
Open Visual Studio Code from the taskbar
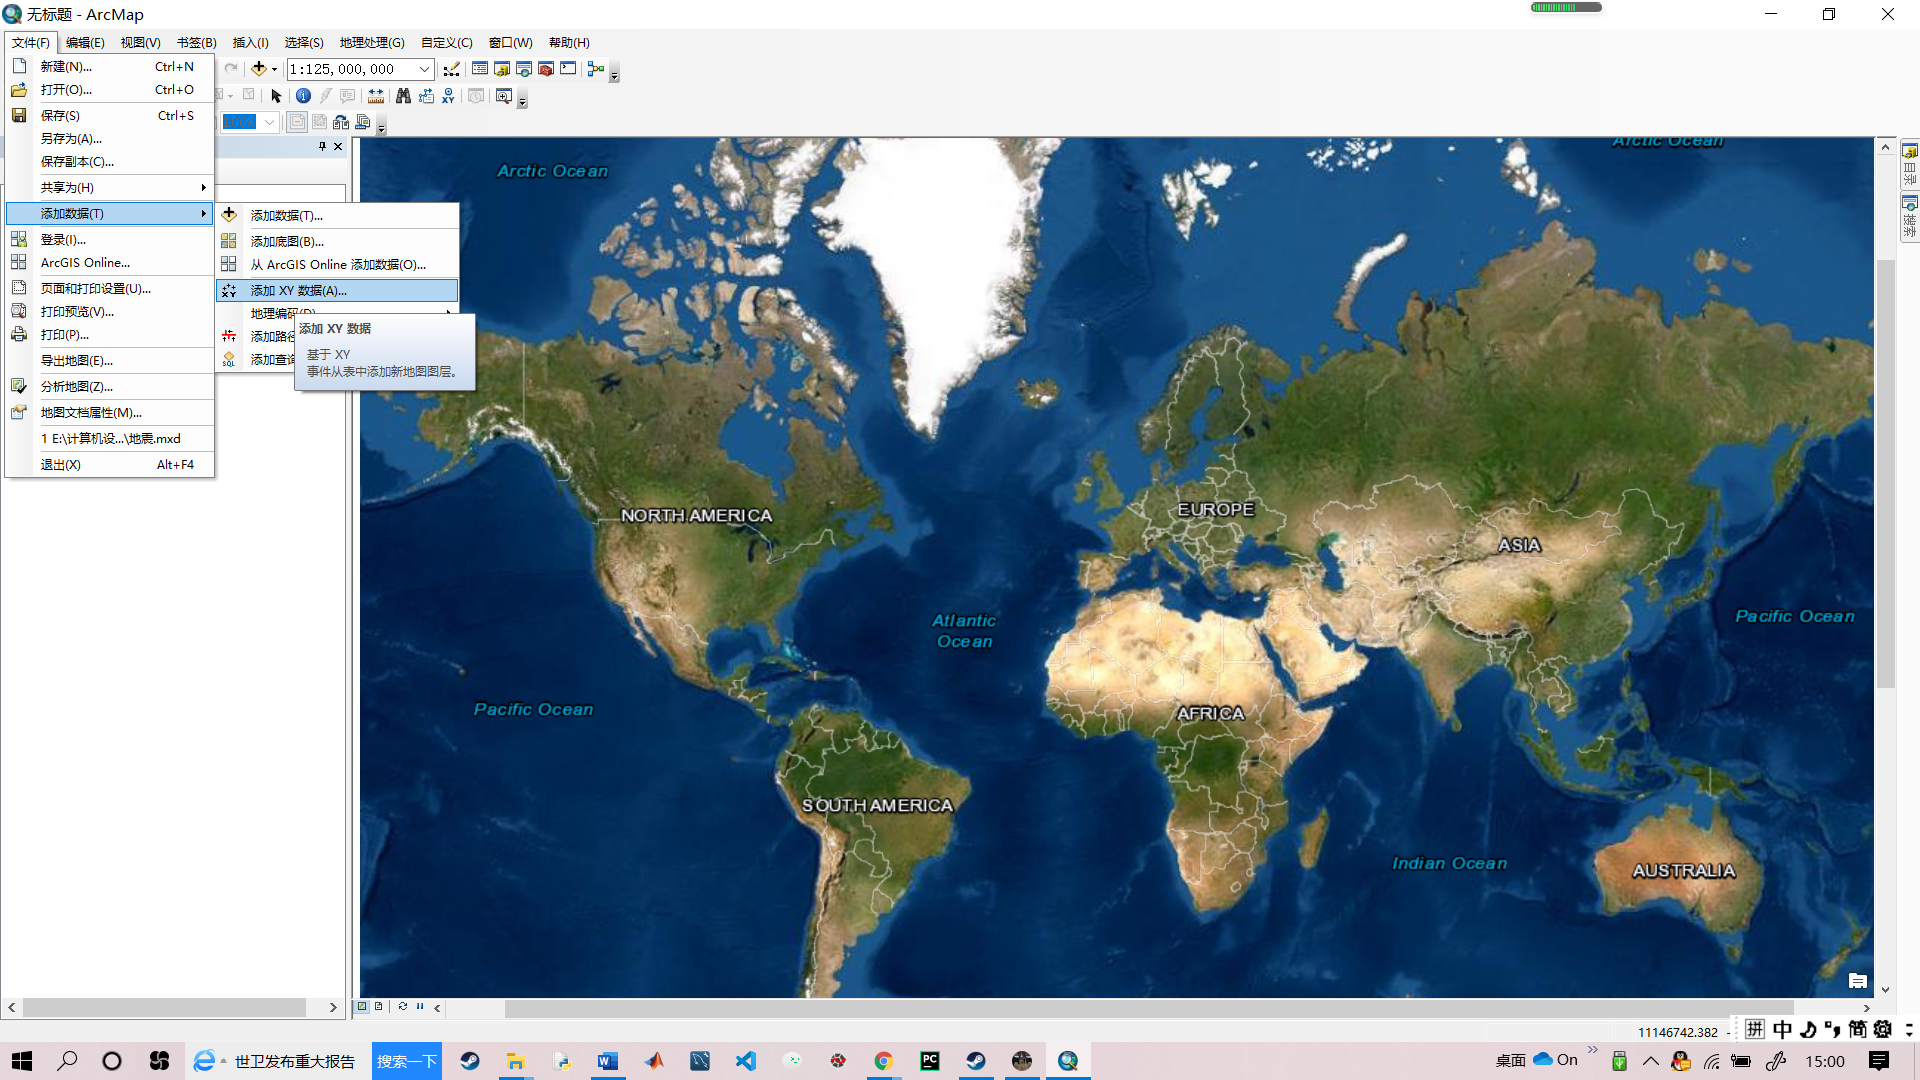(746, 1061)
